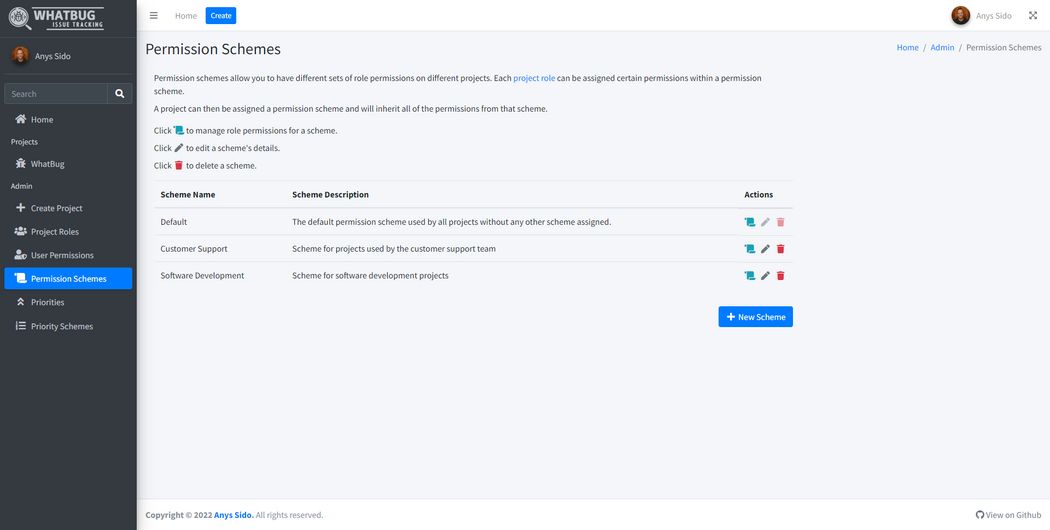Image resolution: width=1050 pixels, height=530 pixels.
Task: Select the WhatBug project in sidebar
Action: click(47, 164)
